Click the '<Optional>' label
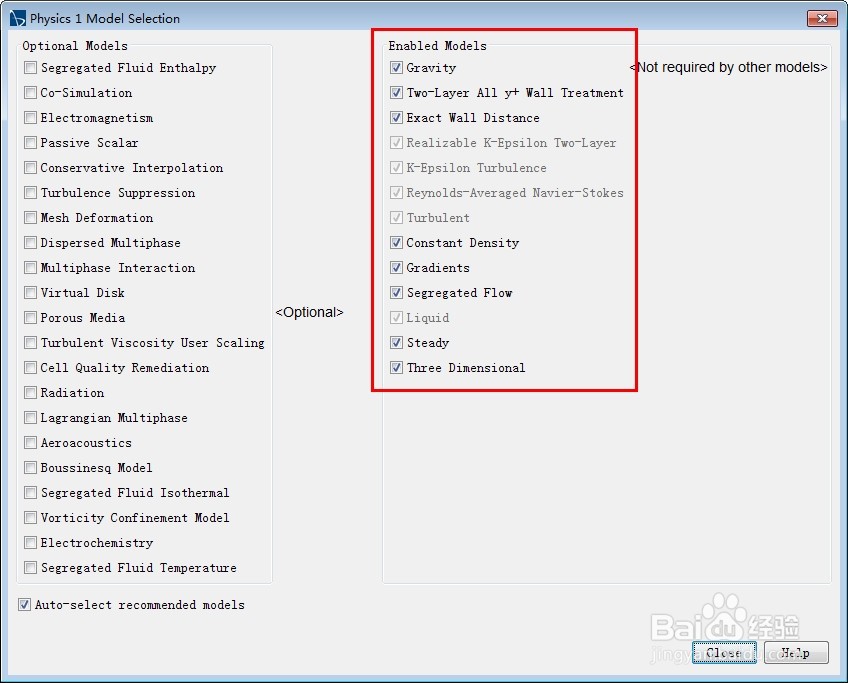Viewport: 848px width, 683px height. [x=309, y=312]
